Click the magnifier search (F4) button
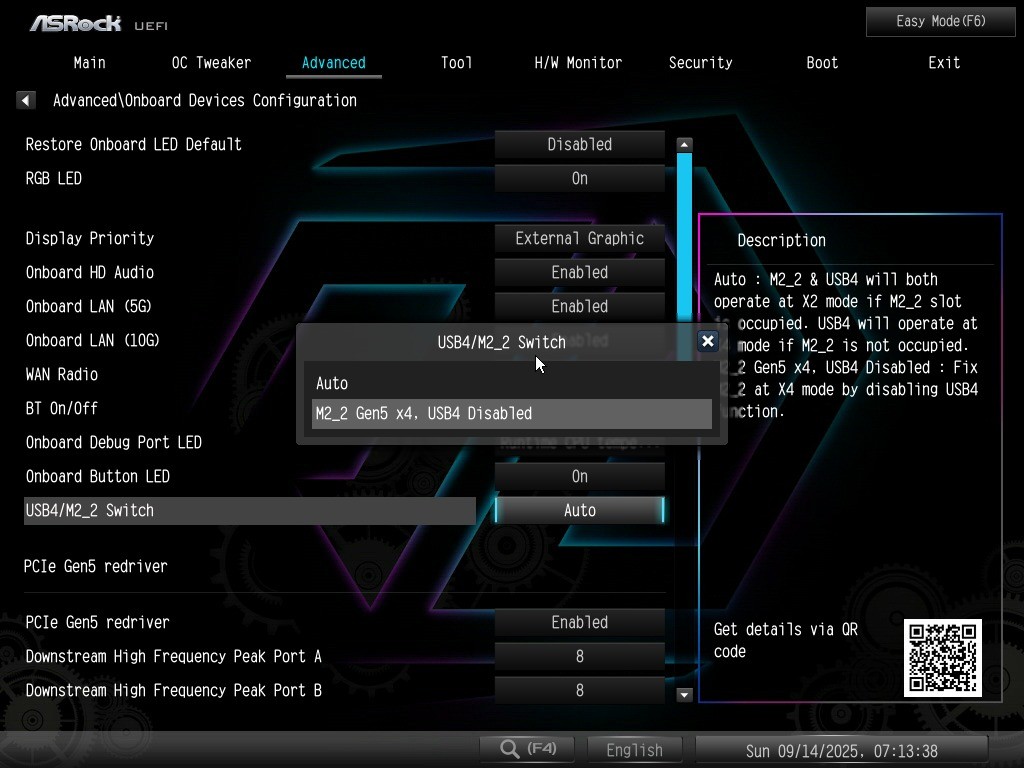This screenshot has height=768, width=1024. pos(528,749)
